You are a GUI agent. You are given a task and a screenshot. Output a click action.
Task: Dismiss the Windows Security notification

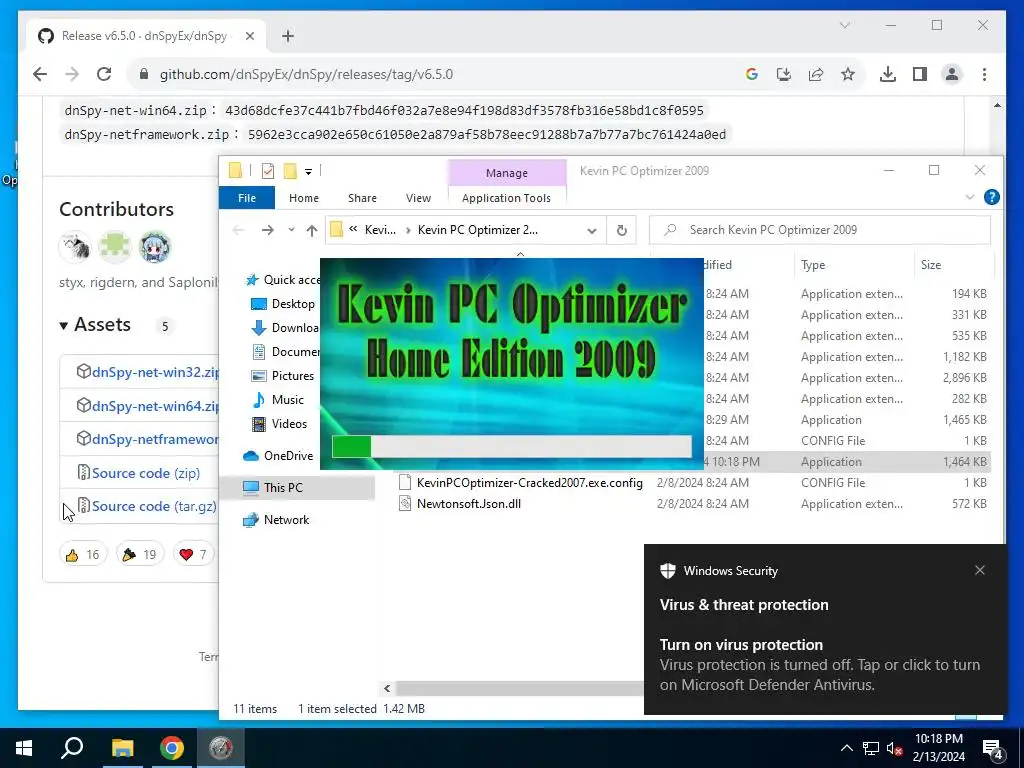point(980,570)
